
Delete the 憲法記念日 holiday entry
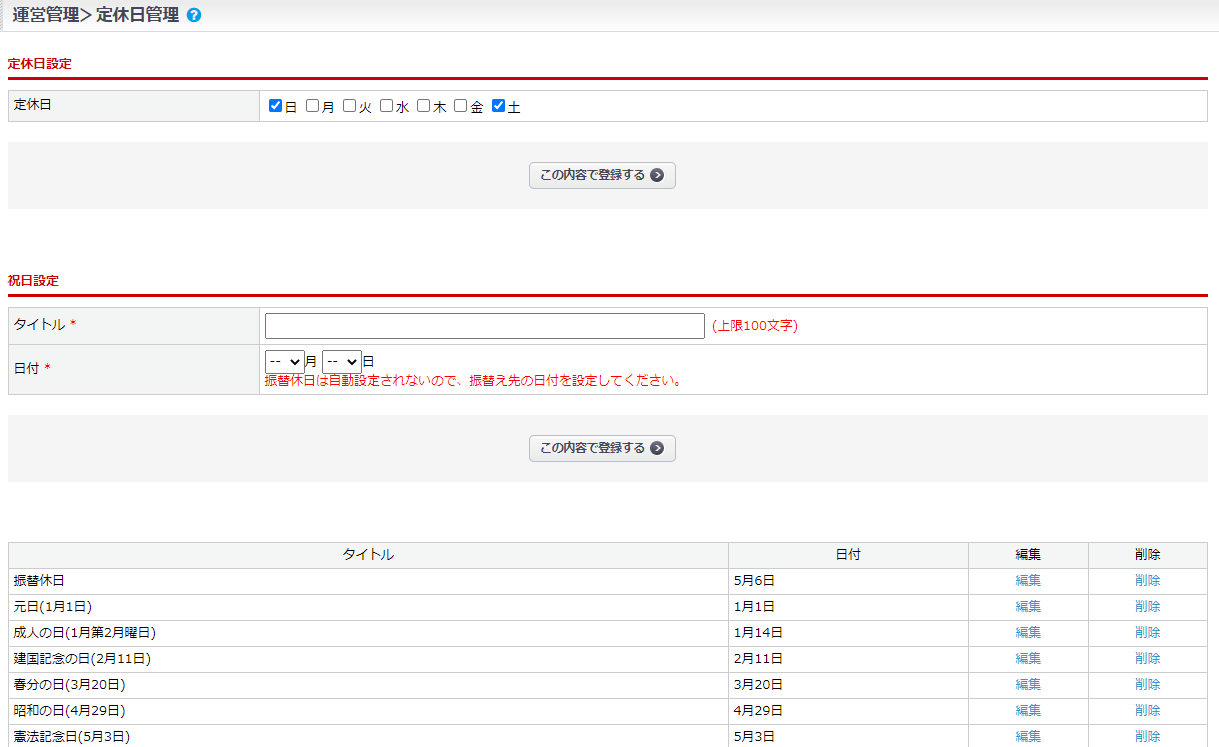[1148, 736]
